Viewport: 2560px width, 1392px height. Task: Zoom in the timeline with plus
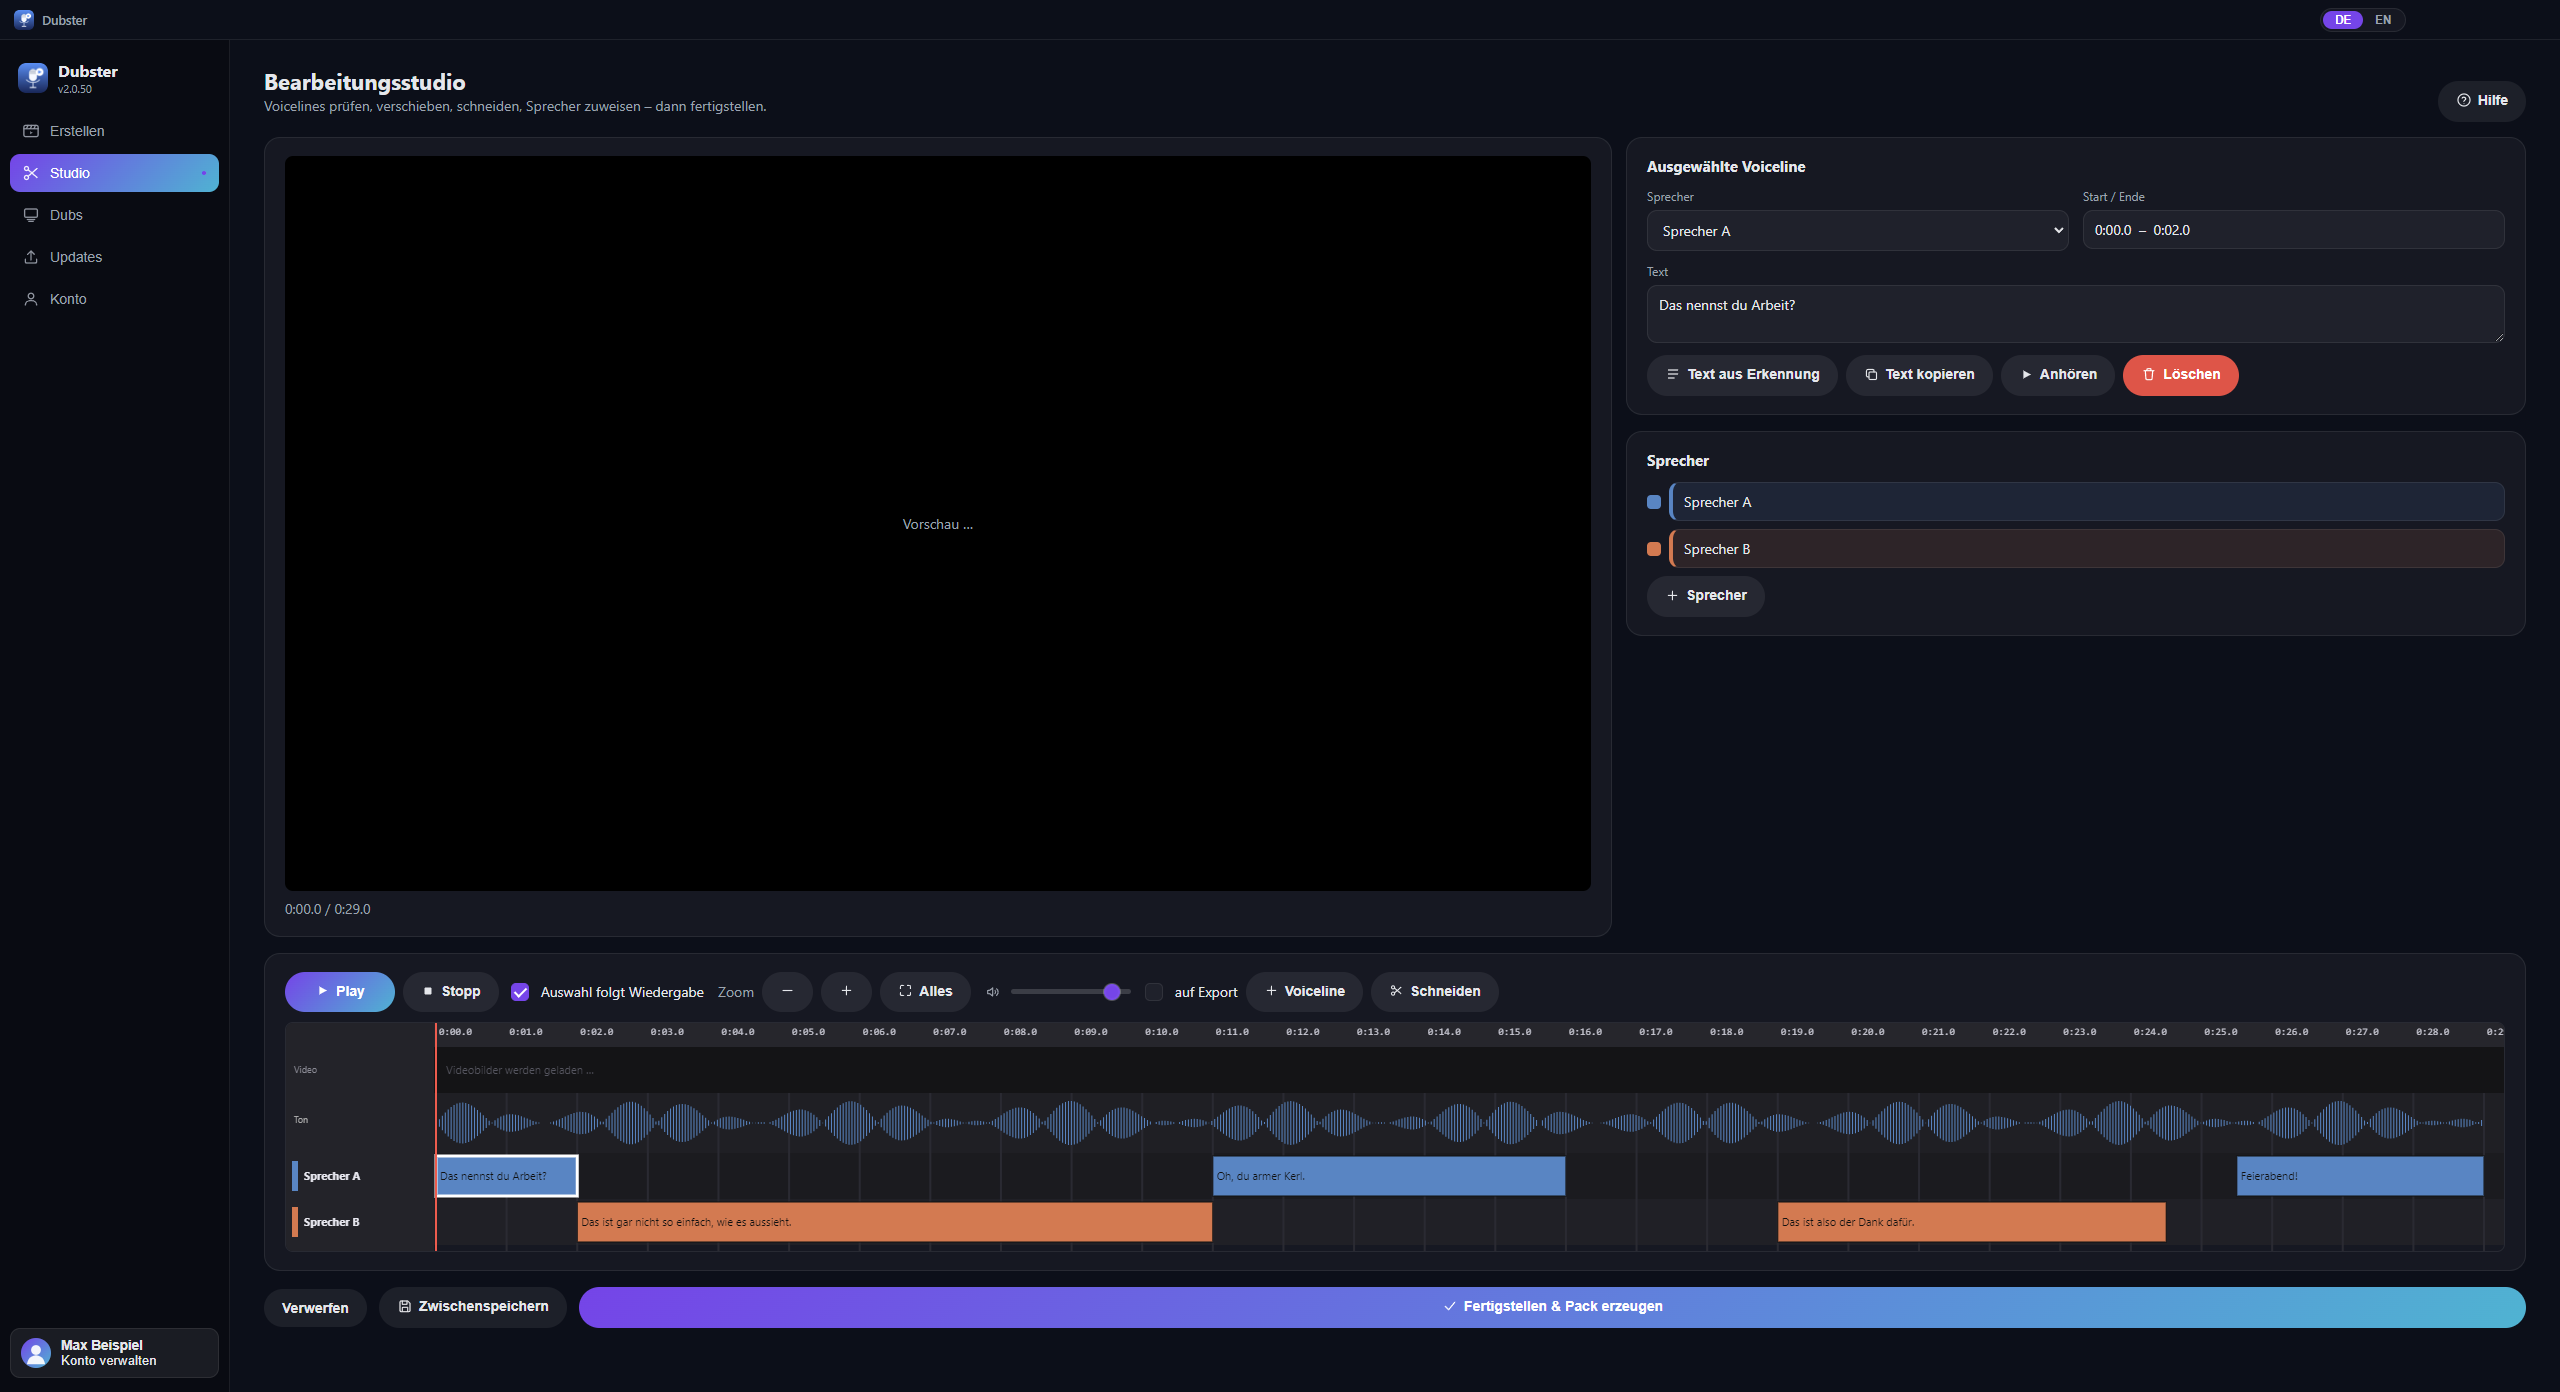pos(846,992)
